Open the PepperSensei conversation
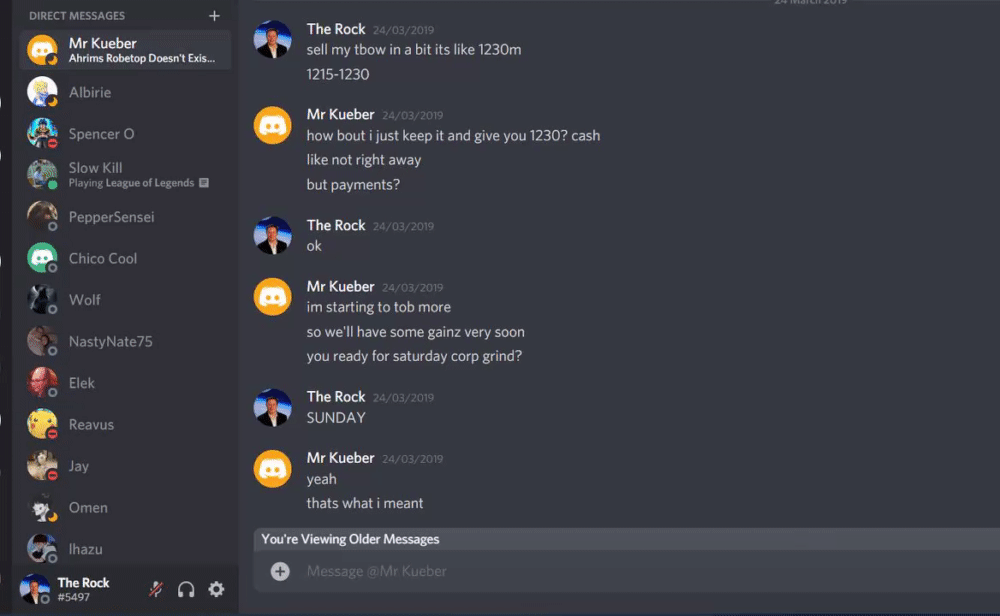 125,217
